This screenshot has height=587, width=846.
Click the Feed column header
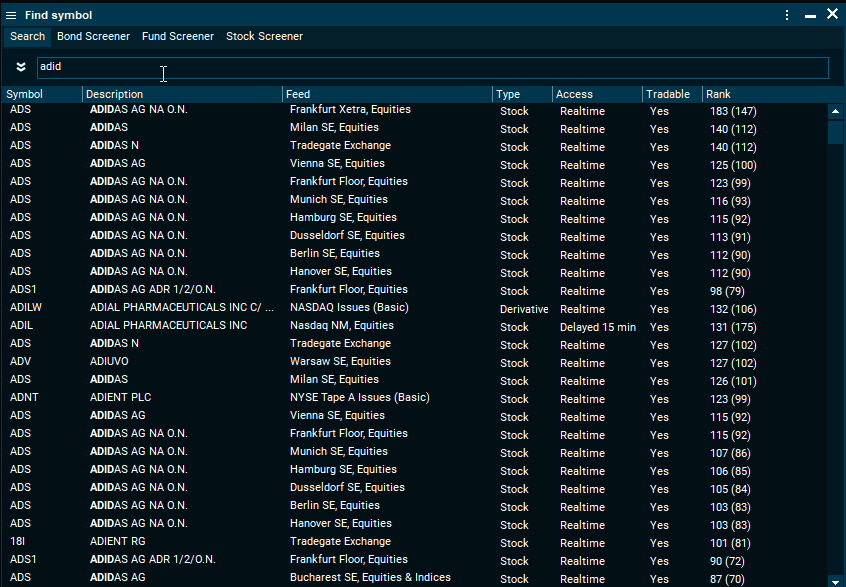click(387, 94)
